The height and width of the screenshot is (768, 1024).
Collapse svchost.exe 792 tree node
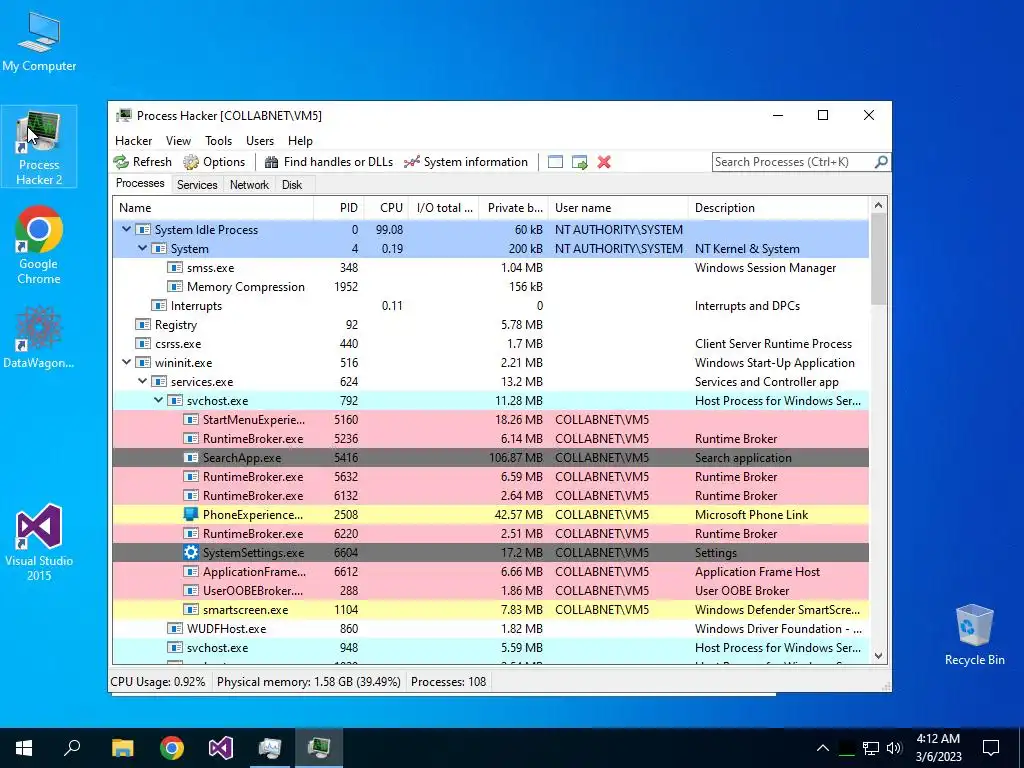pyautogui.click(x=159, y=400)
